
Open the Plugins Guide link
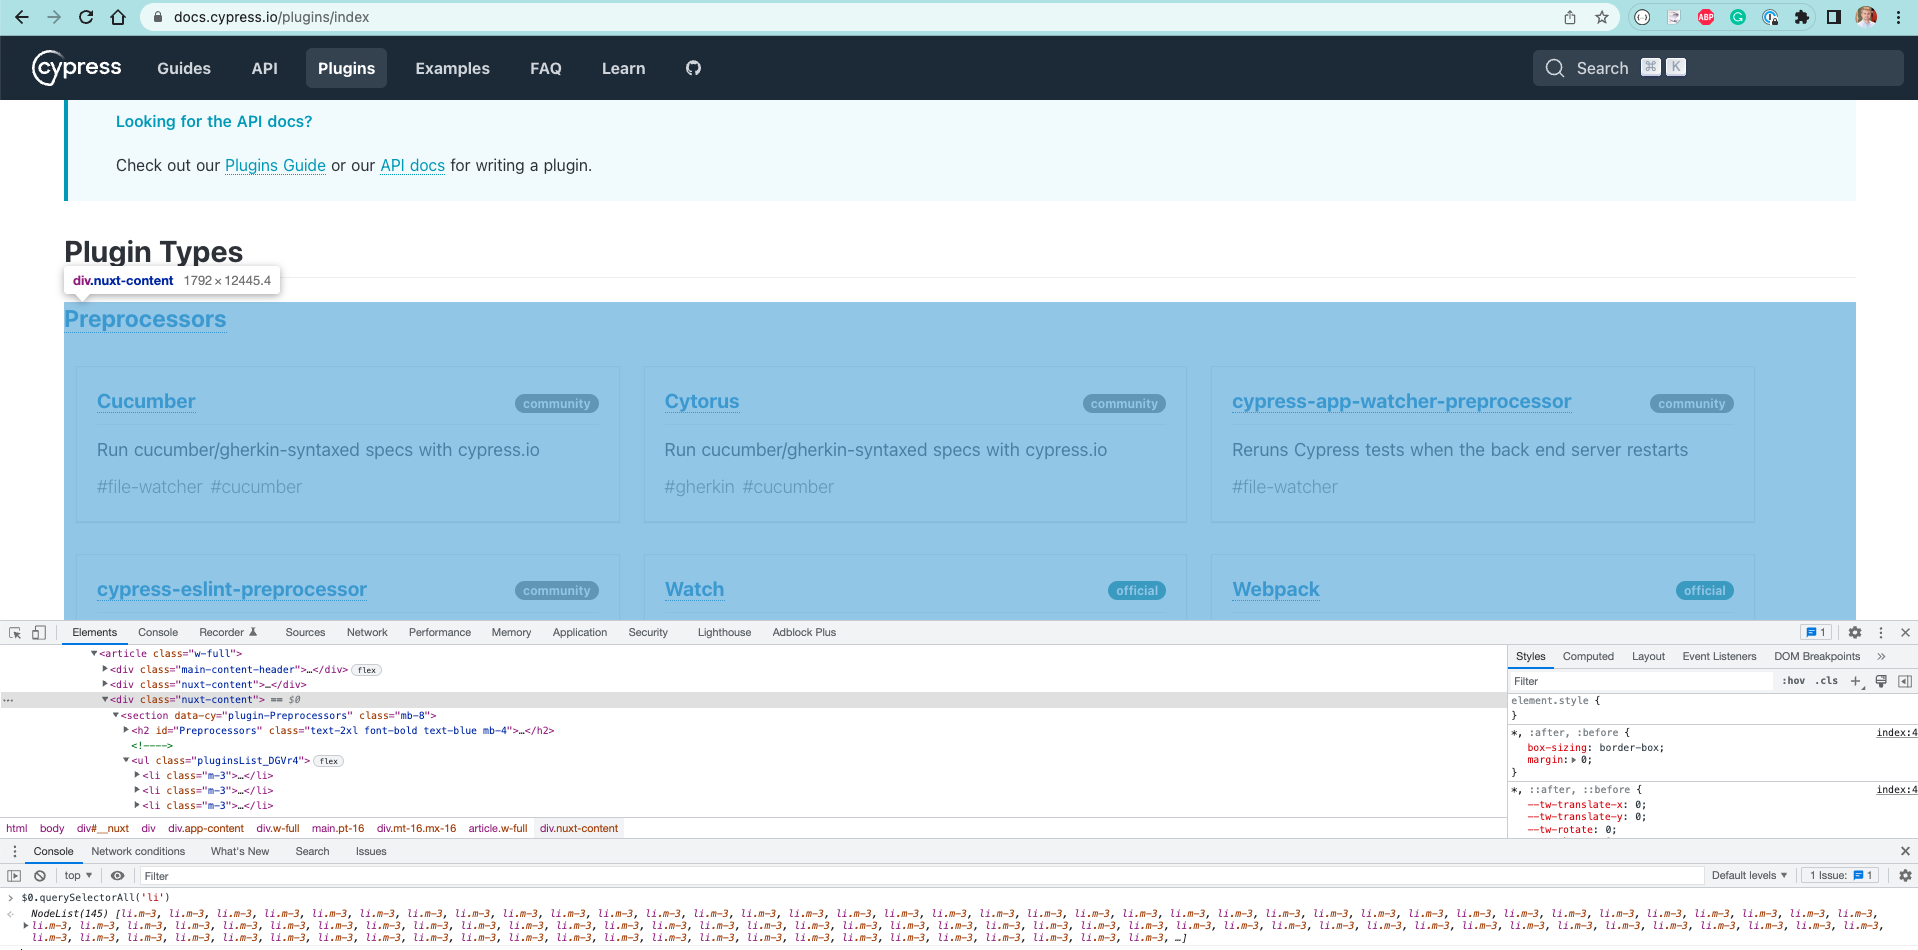(275, 165)
